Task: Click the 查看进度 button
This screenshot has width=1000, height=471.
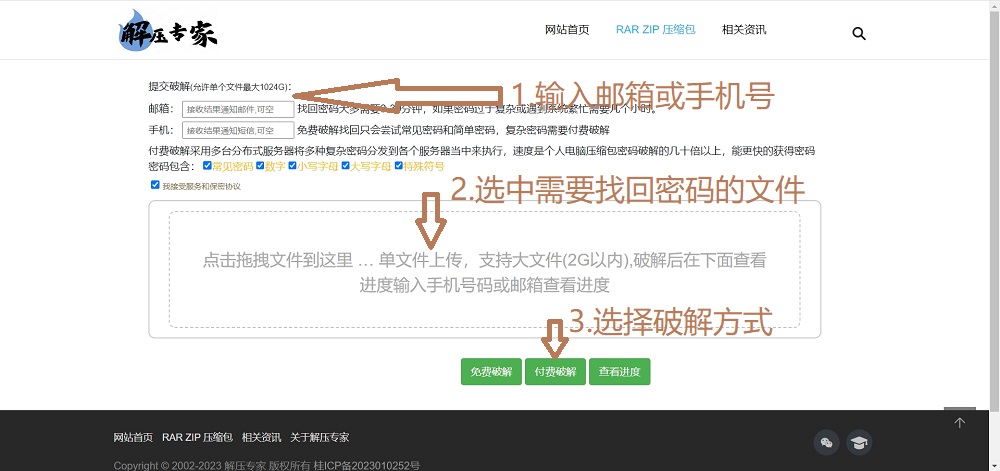Action: [619, 372]
